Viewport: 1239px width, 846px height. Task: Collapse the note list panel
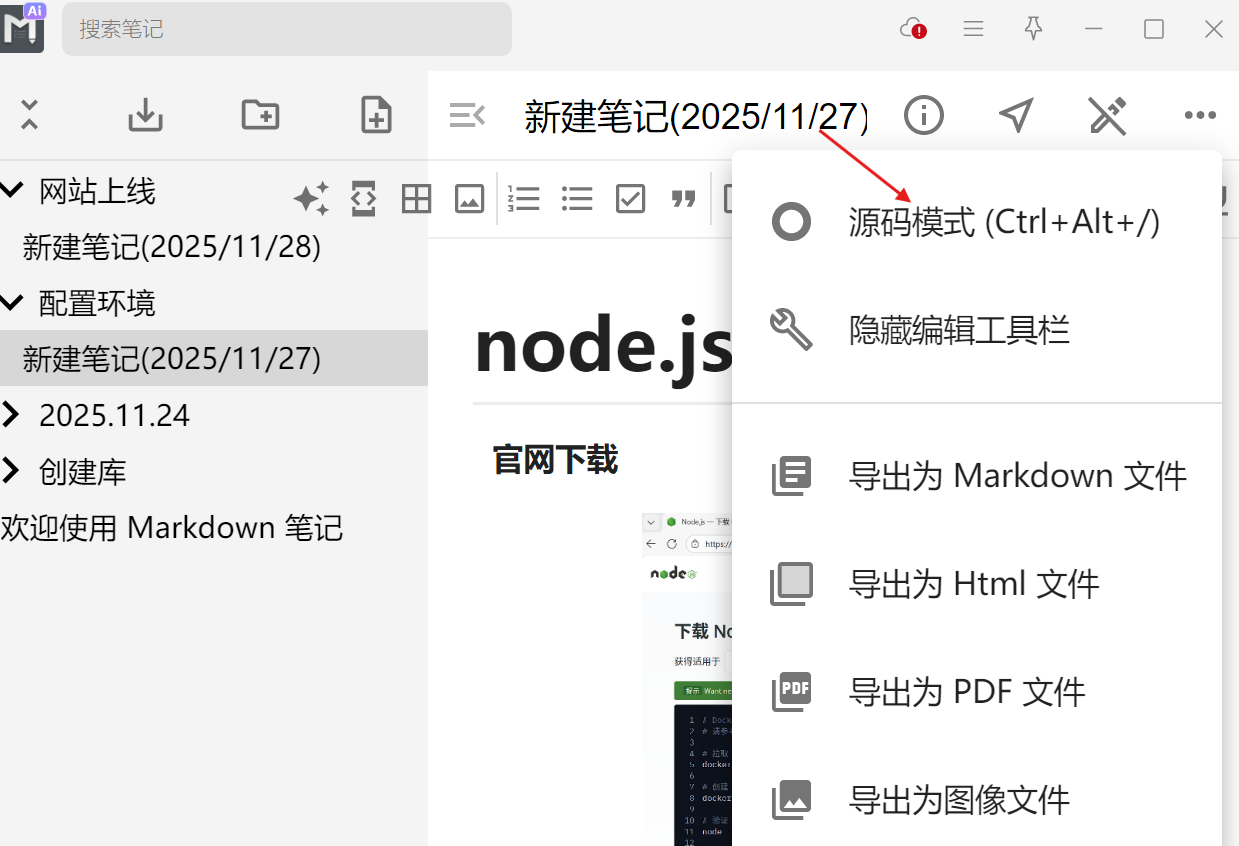pyautogui.click(x=466, y=114)
